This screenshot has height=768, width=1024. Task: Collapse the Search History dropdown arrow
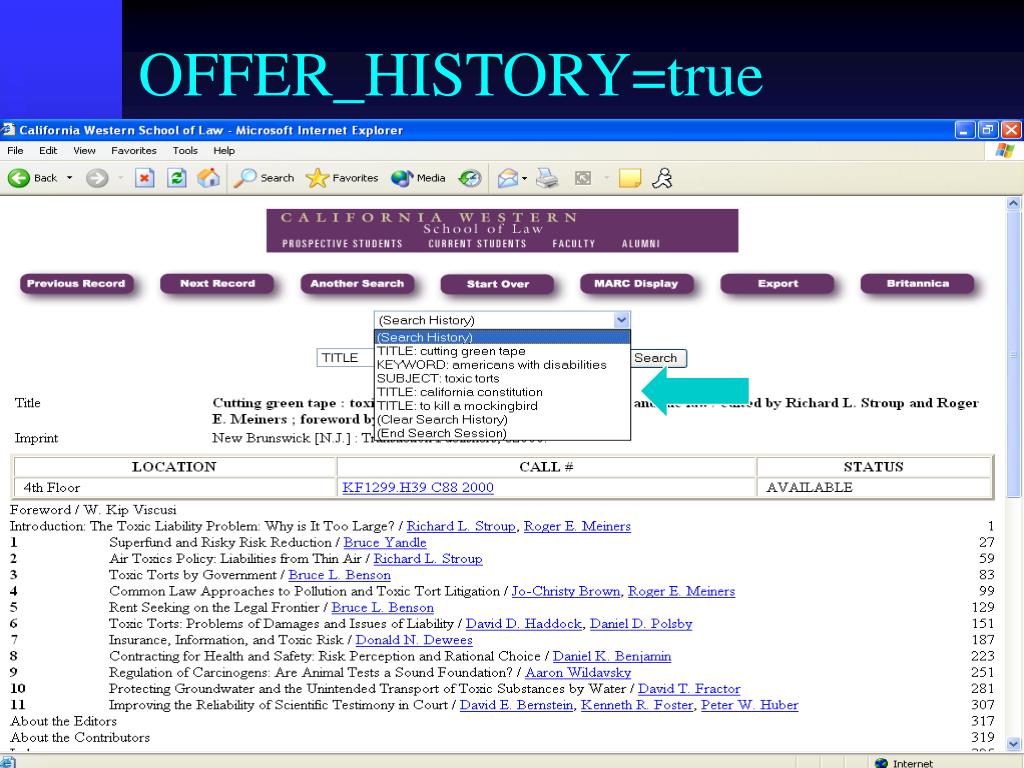[x=621, y=320]
